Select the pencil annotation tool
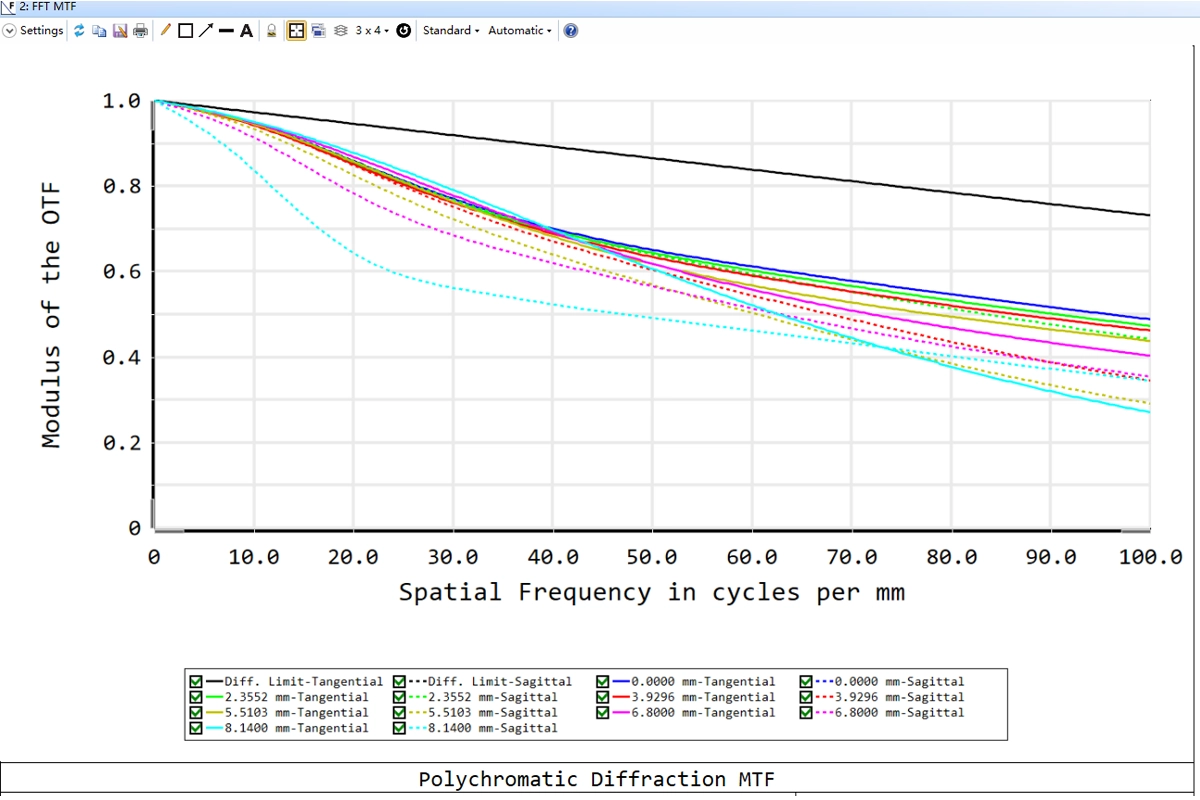Screen dimensions: 1200x800 coord(166,31)
